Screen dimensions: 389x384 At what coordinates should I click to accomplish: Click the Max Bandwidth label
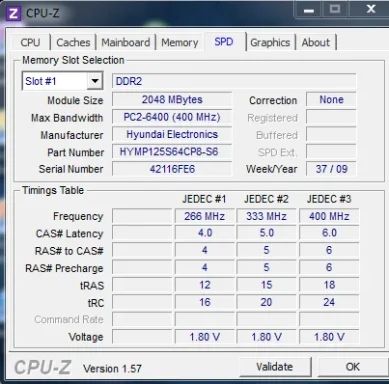coord(67,118)
